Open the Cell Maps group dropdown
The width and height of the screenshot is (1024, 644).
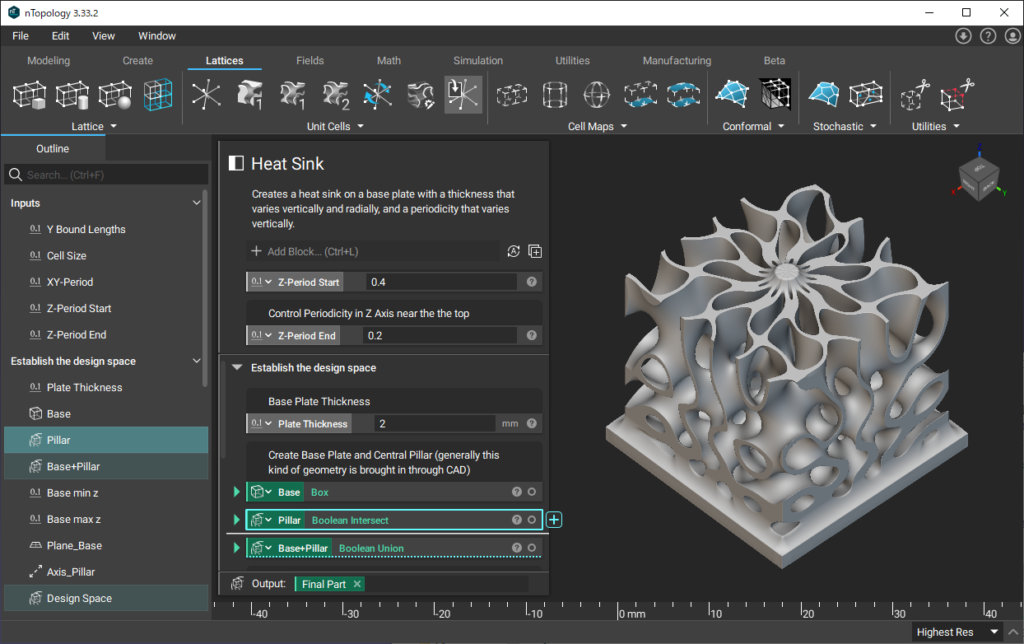point(624,127)
